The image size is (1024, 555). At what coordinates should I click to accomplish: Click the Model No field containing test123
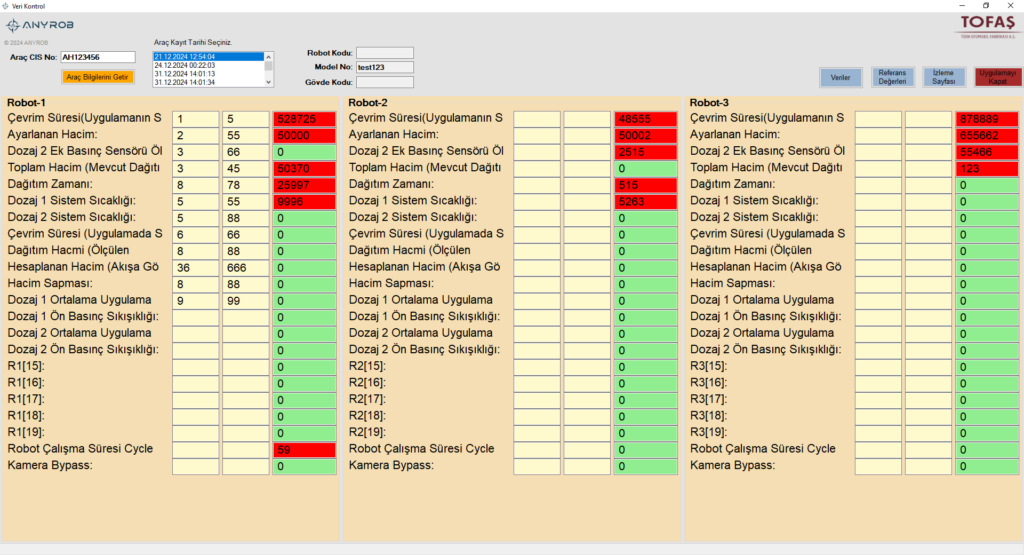(384, 67)
